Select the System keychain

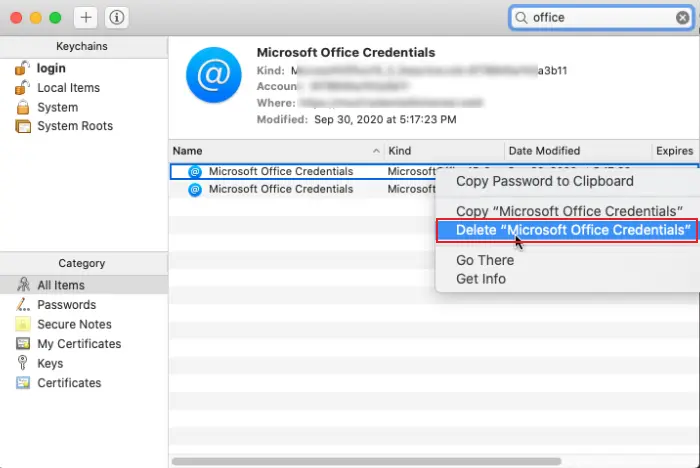click(57, 107)
